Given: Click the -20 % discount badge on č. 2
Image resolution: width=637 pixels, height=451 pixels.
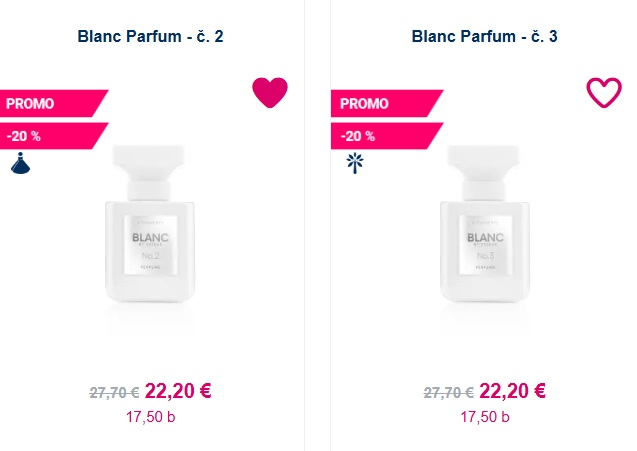Looking at the screenshot, I should coord(54,136).
